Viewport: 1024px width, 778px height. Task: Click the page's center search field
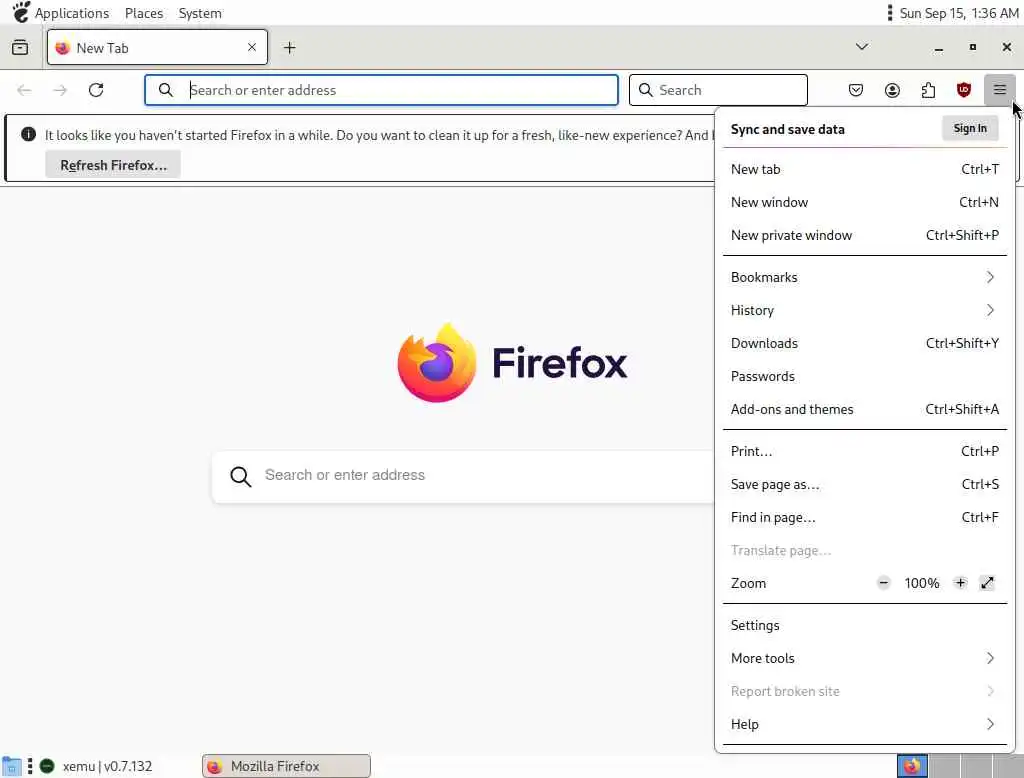coord(464,476)
